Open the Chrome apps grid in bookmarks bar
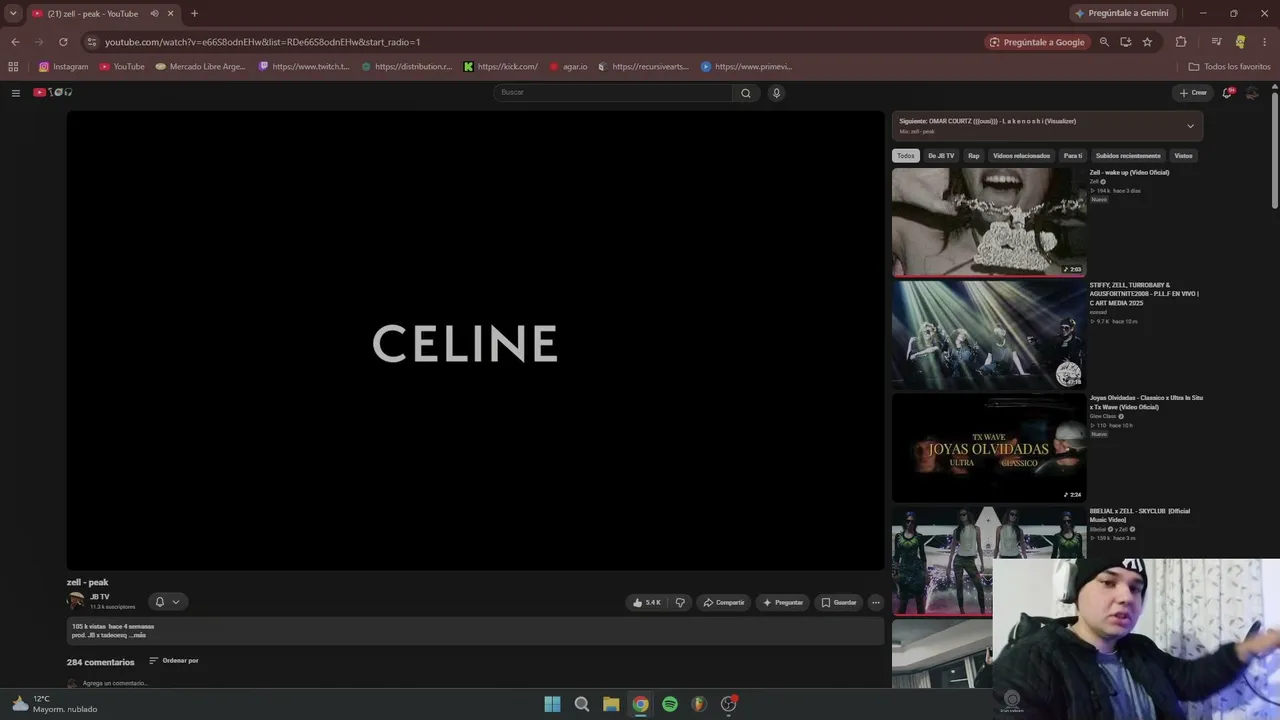Image resolution: width=1280 pixels, height=720 pixels. [13, 67]
